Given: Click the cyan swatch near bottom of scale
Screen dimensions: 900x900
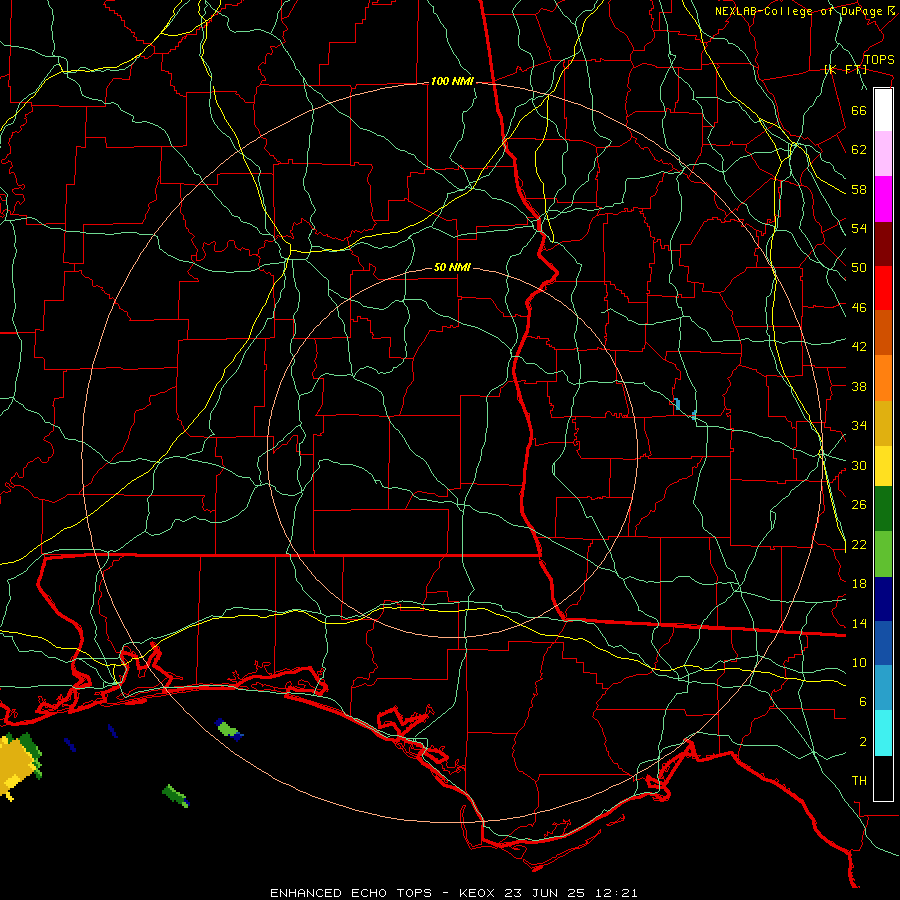Looking at the screenshot, I should click(883, 733).
